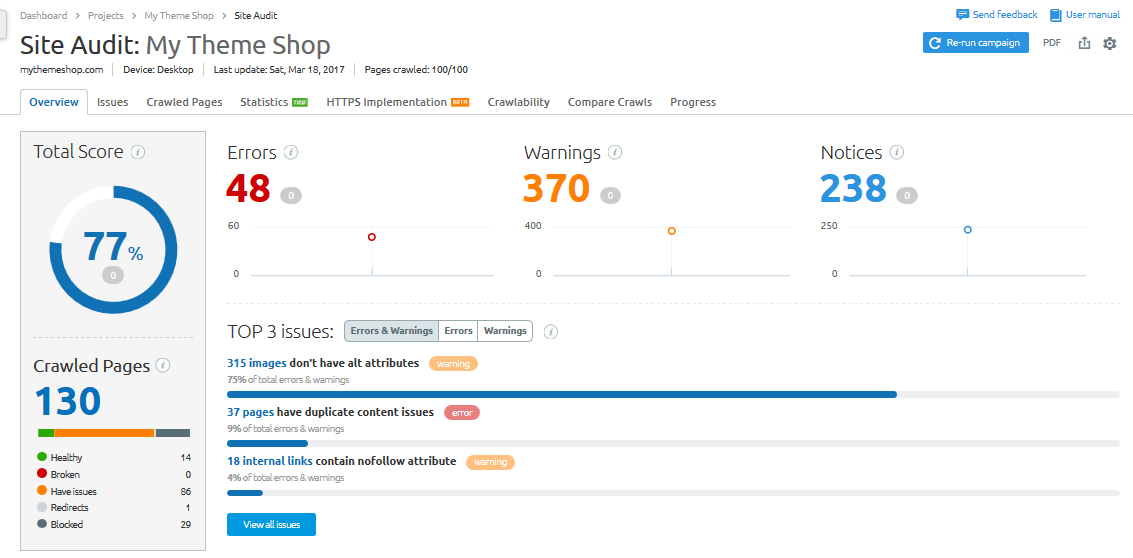
Task: Click the 130 crawled pages number
Action: point(68,401)
